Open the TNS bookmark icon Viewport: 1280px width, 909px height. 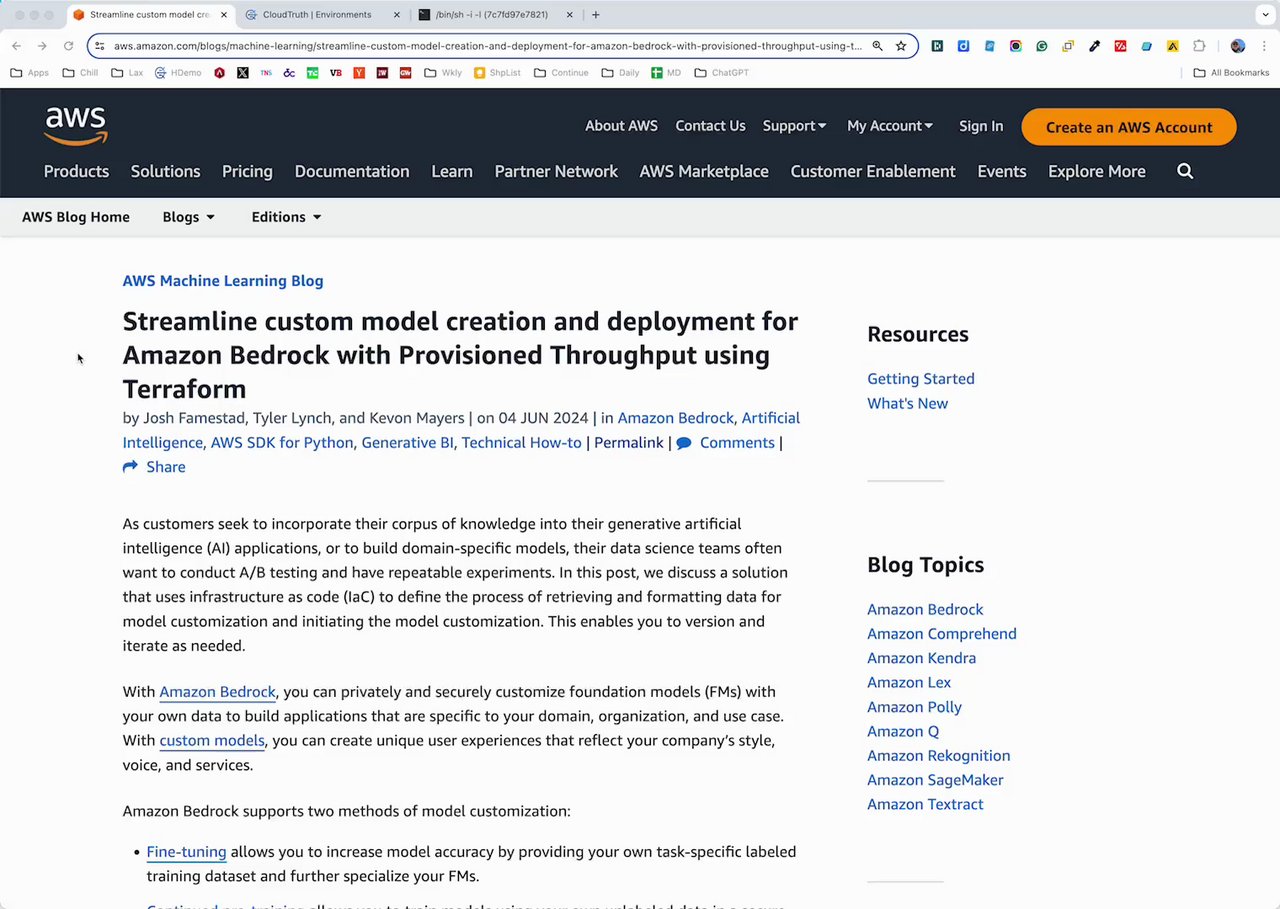tap(266, 73)
